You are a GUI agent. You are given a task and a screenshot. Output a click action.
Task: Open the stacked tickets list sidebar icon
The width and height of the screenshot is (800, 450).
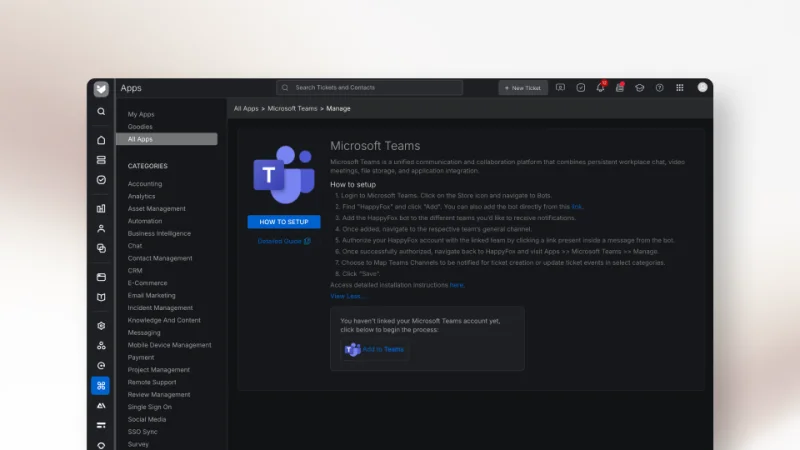point(101,160)
